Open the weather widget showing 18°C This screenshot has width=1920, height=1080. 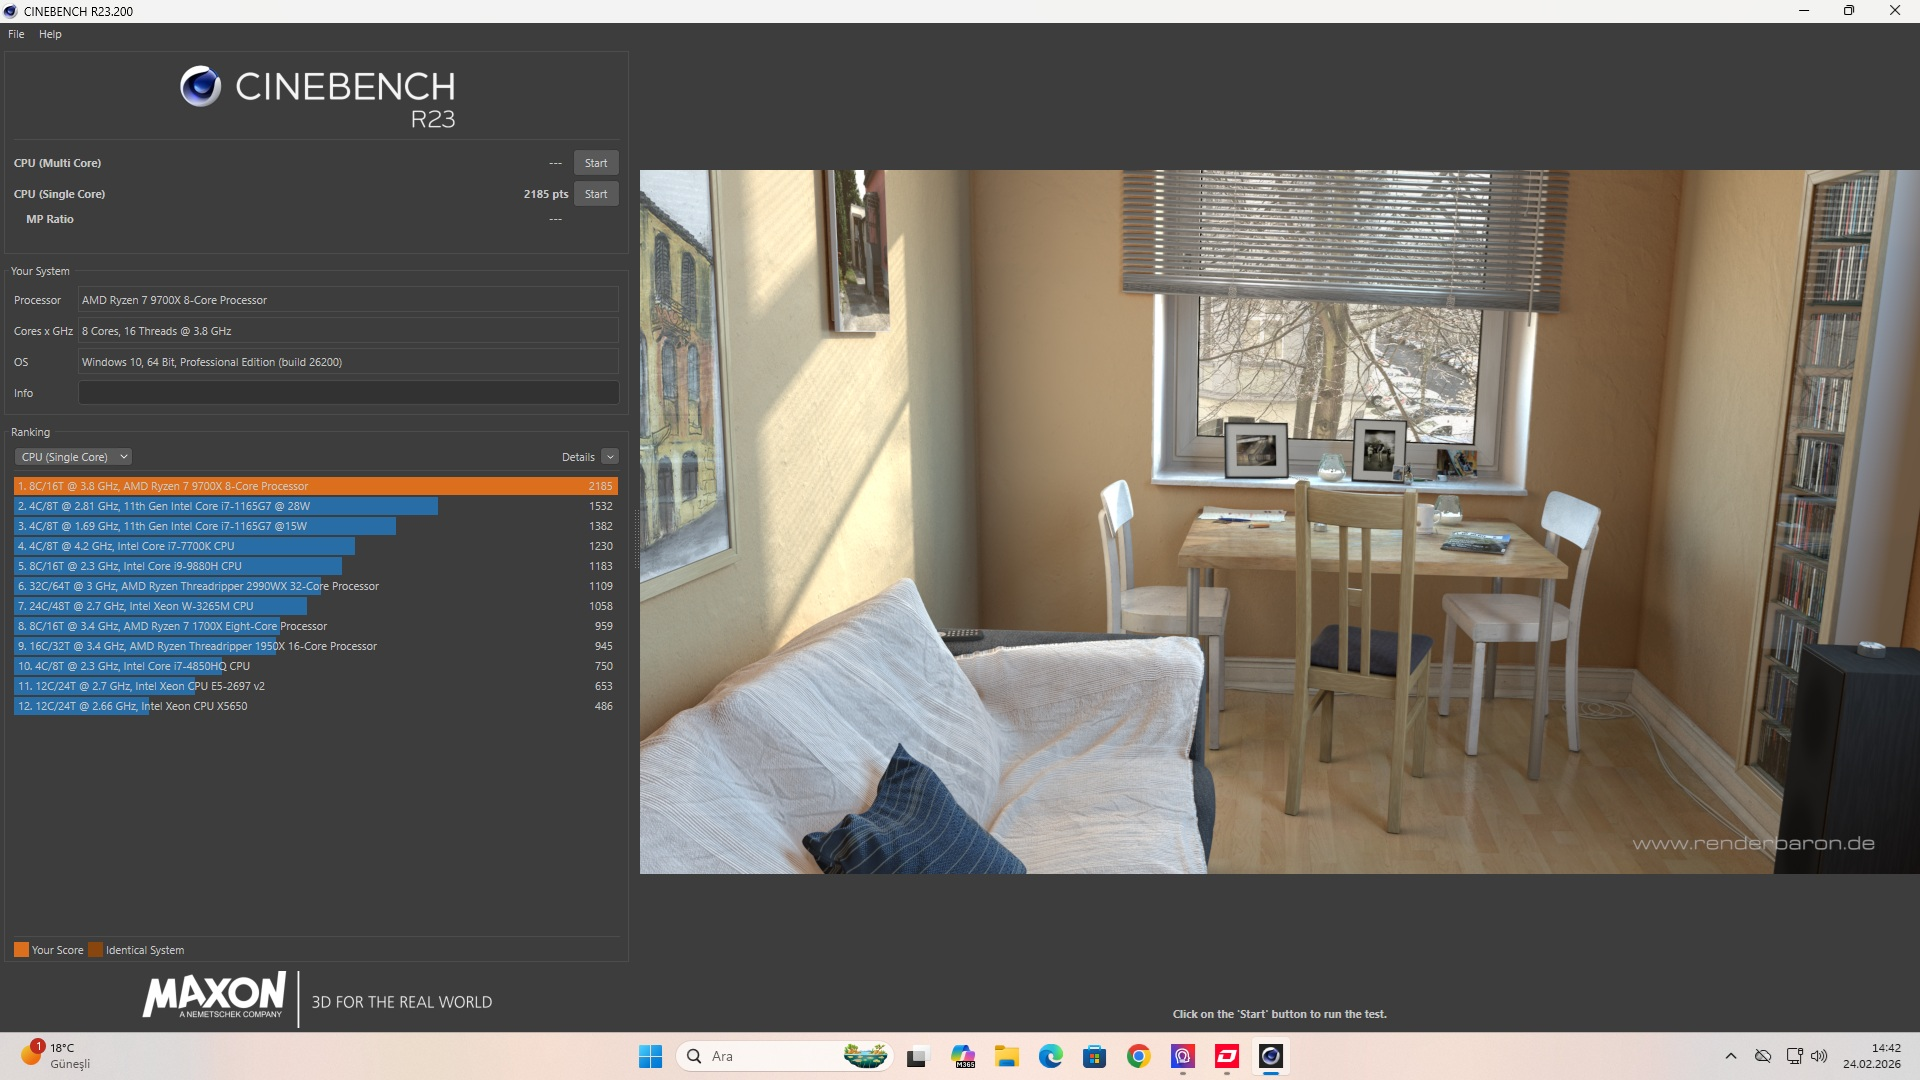coord(56,1056)
